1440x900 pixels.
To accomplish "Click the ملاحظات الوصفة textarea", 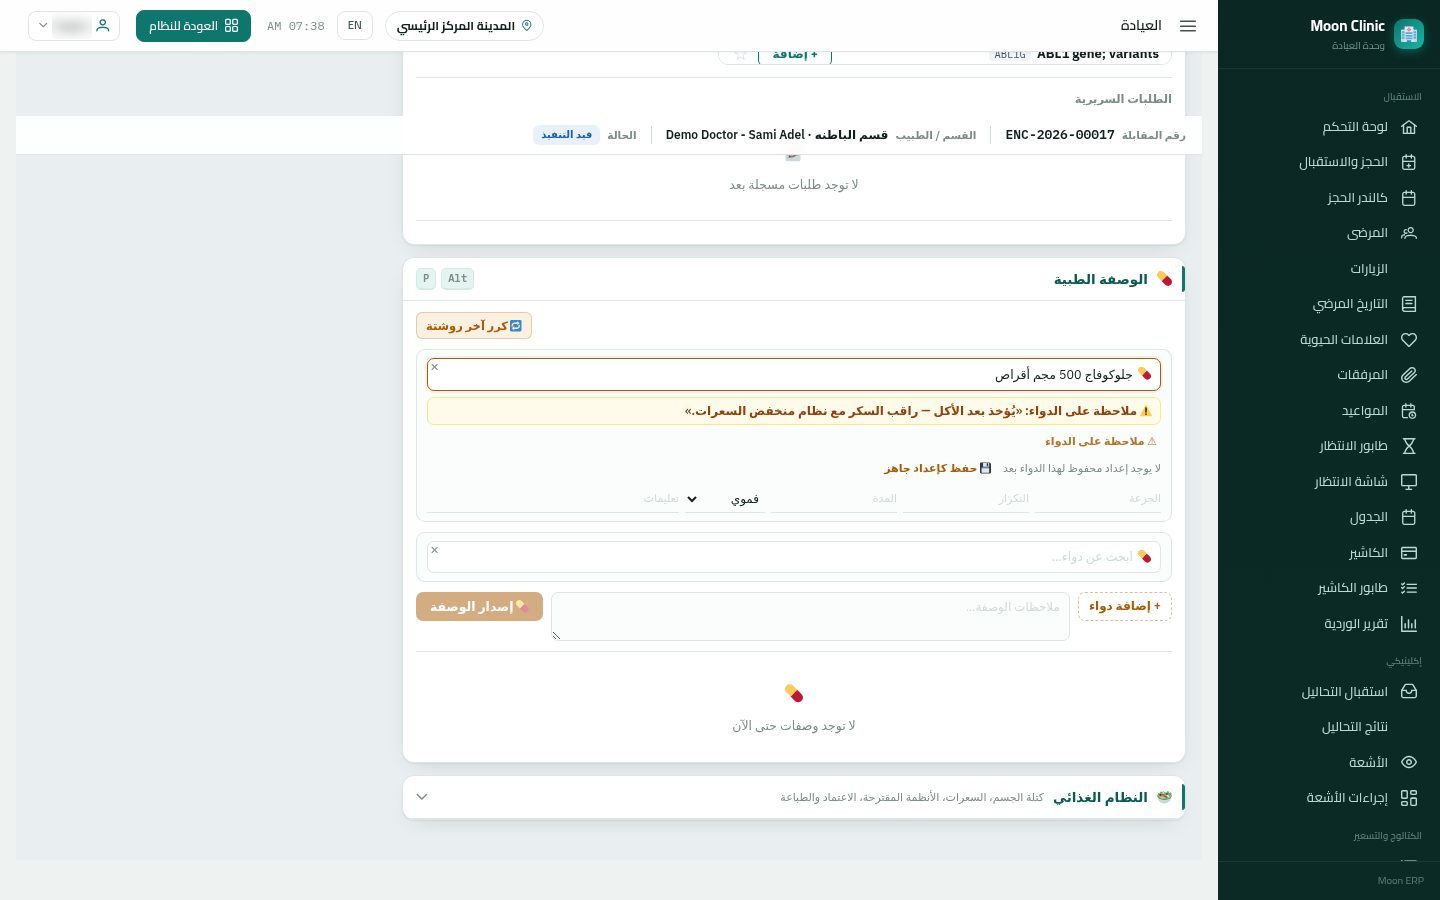I will click(810, 616).
